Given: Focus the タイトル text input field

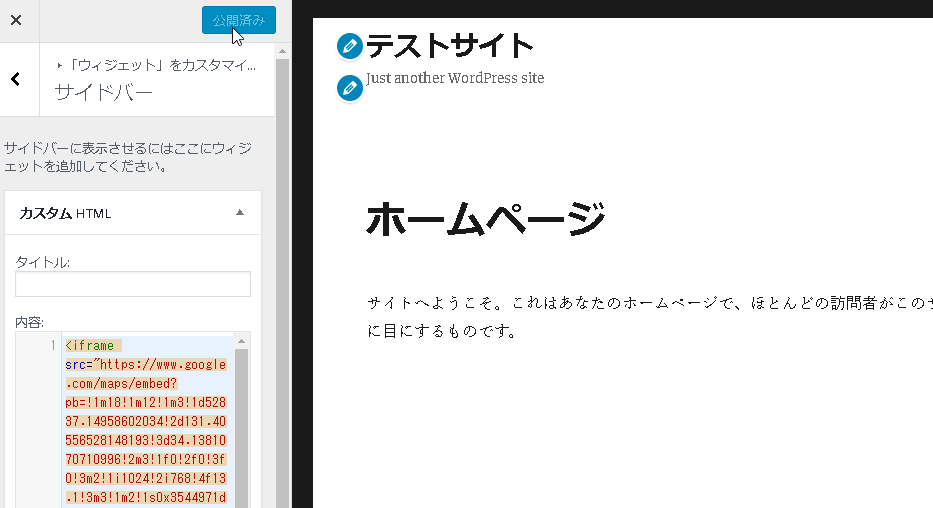Looking at the screenshot, I should (x=132, y=284).
